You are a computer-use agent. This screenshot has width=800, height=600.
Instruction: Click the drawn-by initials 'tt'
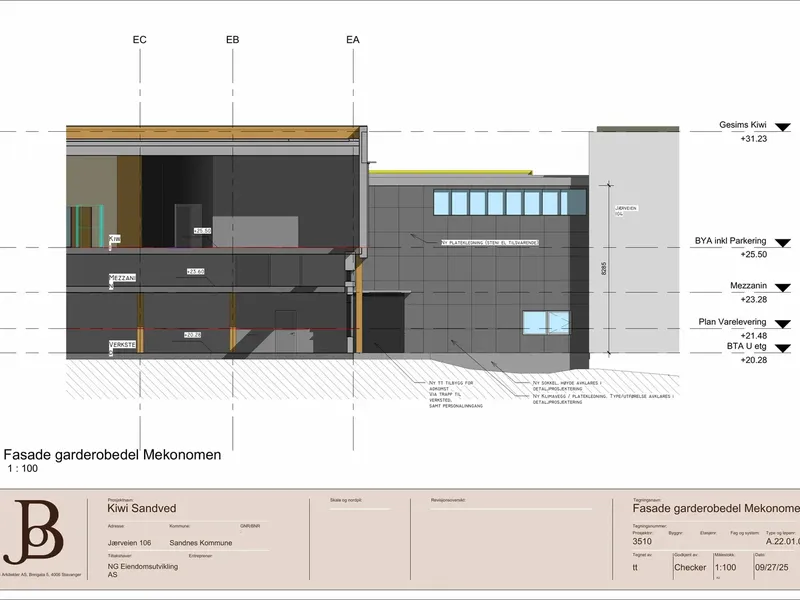pyautogui.click(x=635, y=567)
